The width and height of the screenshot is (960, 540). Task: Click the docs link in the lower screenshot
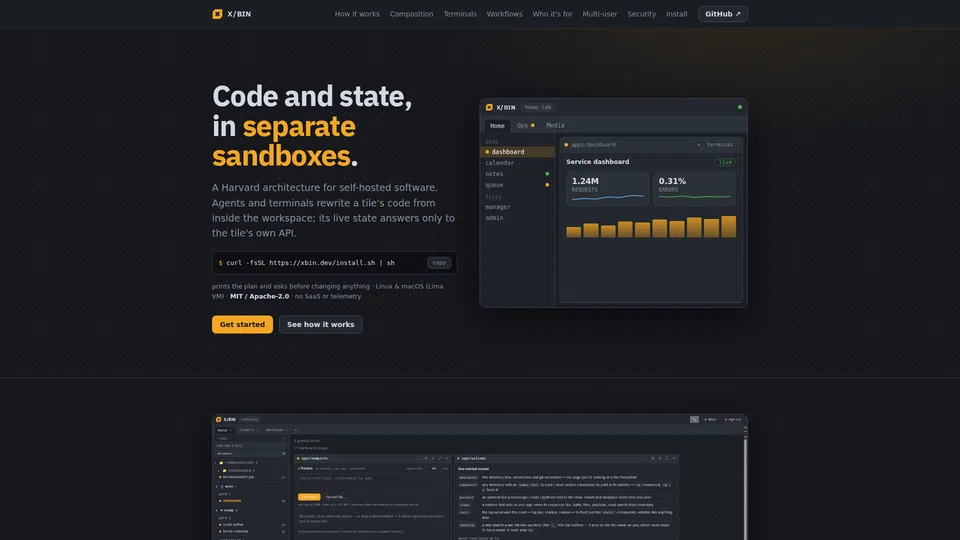[710, 419]
